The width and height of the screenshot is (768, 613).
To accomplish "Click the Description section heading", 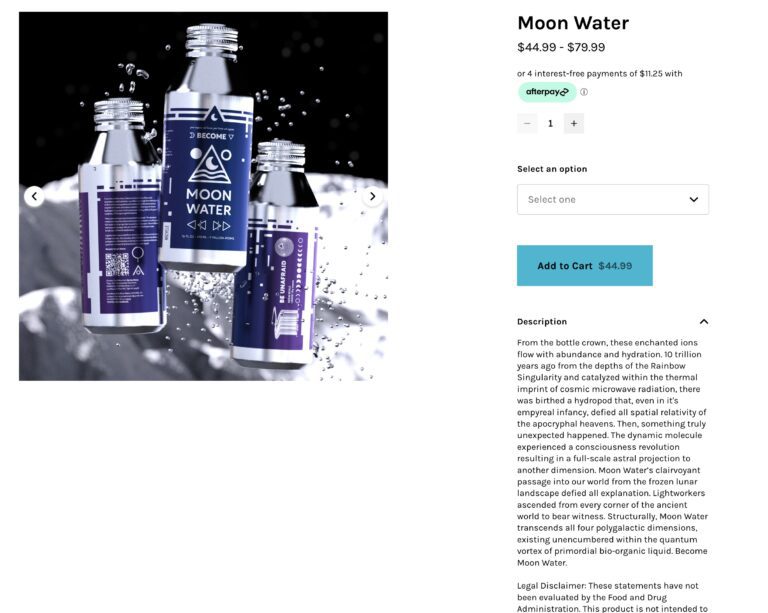I will (x=542, y=322).
